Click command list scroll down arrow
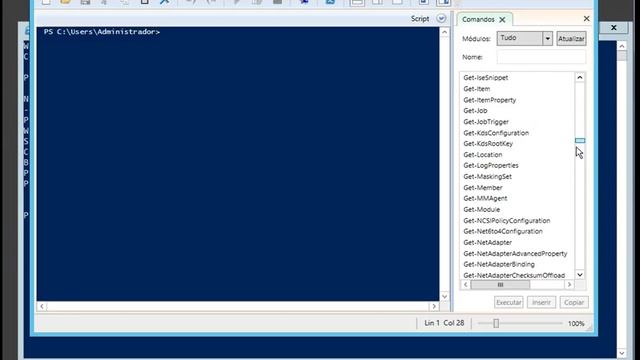This screenshot has width=640, height=360. click(580, 275)
